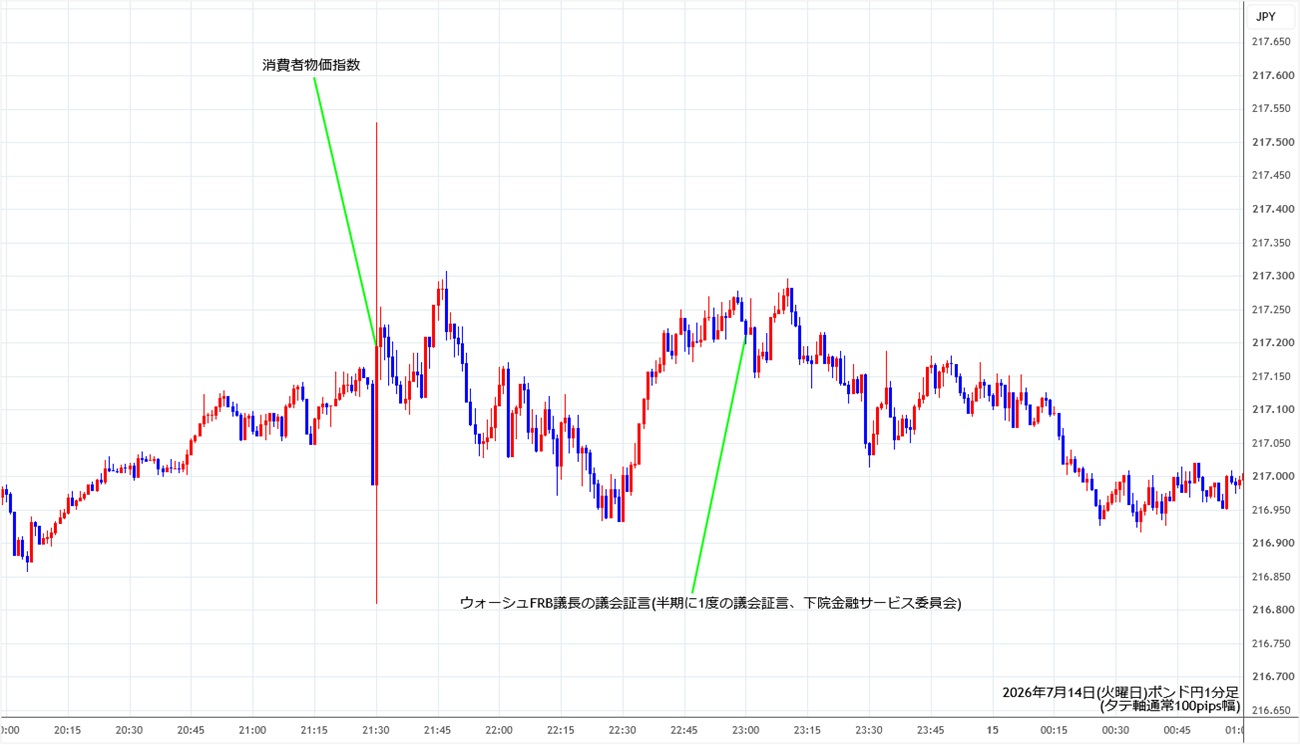
Task: Click the 217.150 price axis label
Action: coord(1270,376)
